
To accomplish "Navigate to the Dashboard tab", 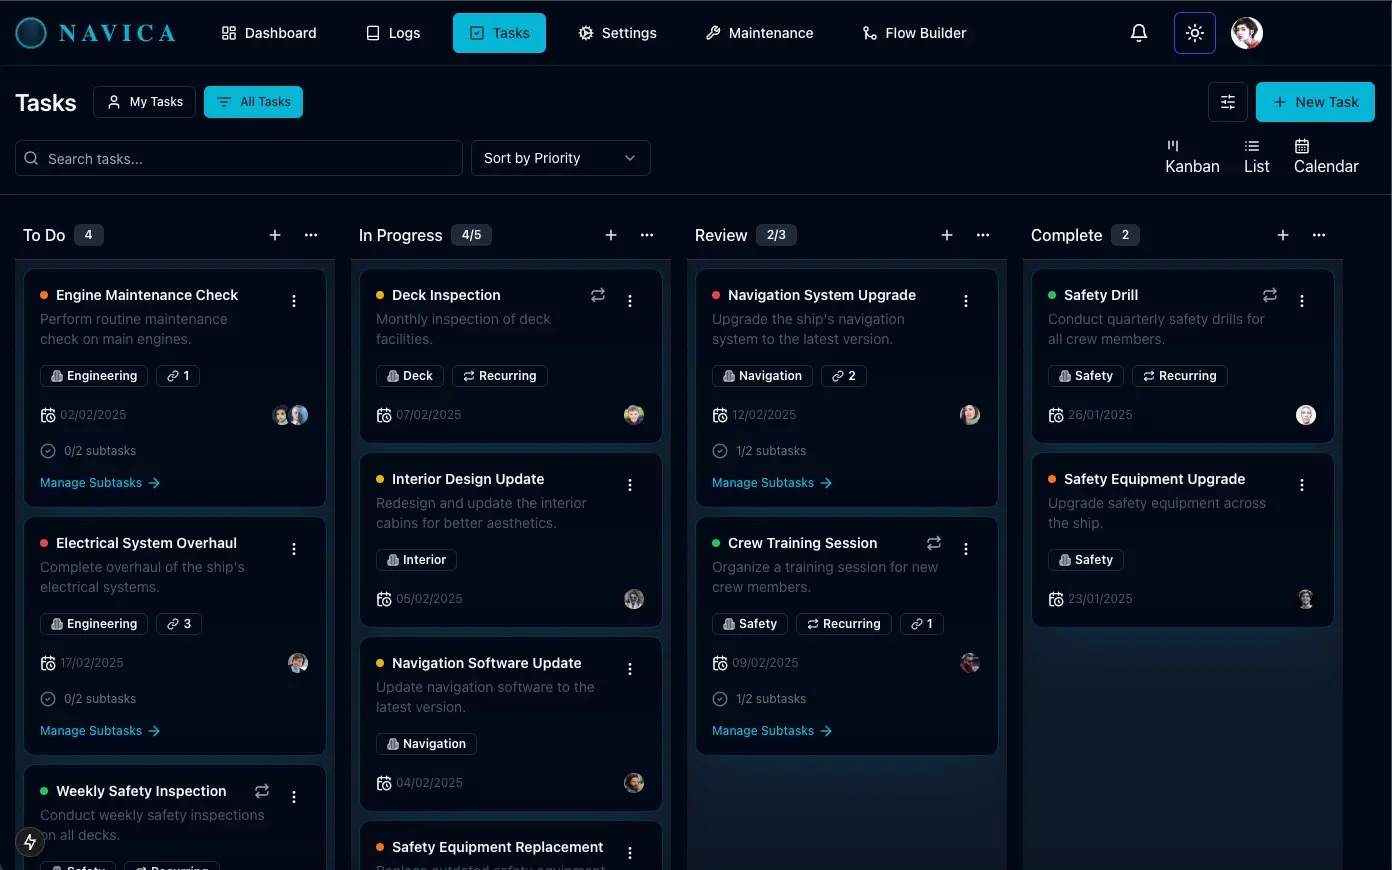I will [268, 32].
